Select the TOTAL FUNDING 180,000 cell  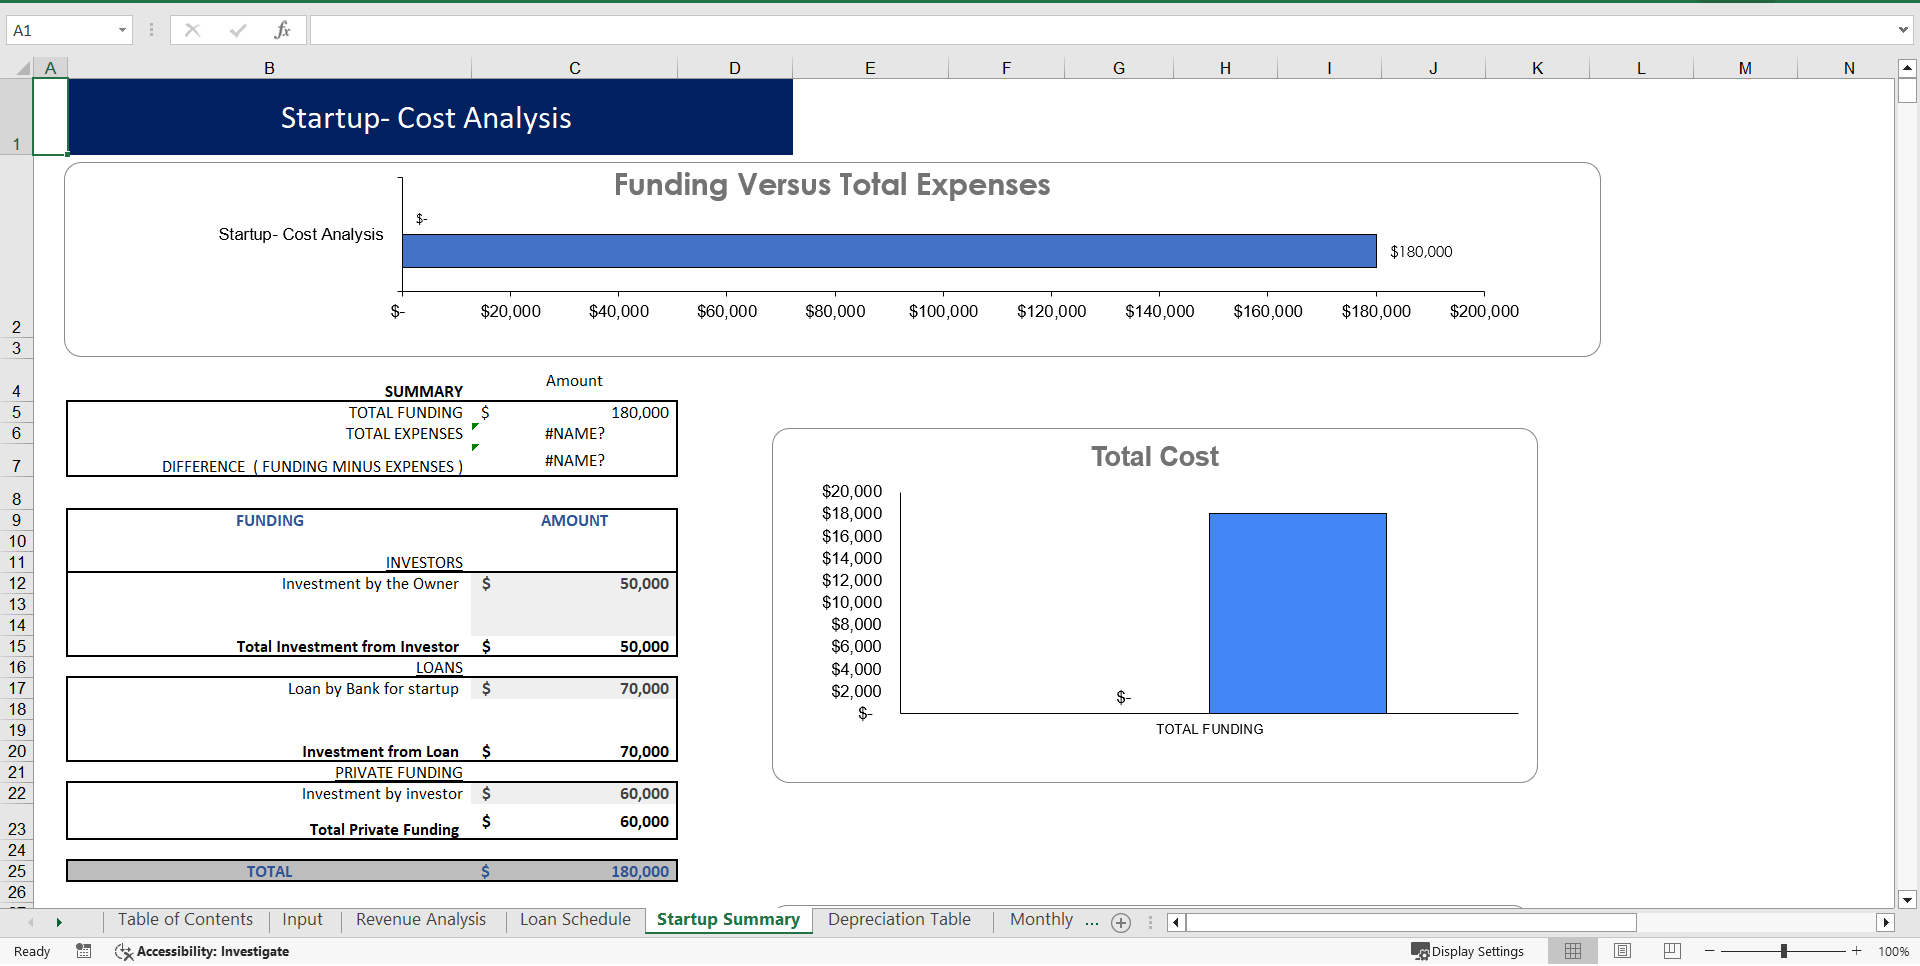click(x=575, y=412)
